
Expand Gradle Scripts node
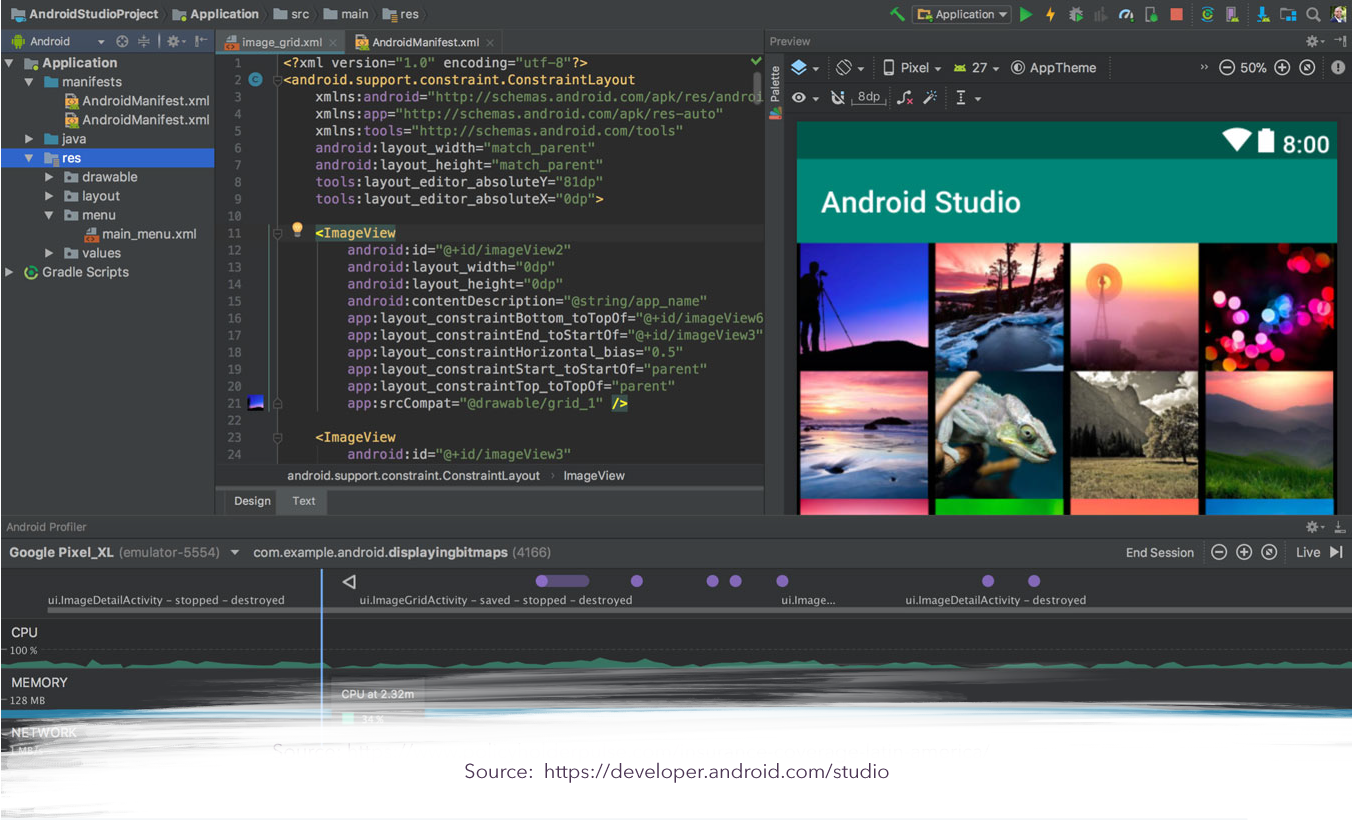tap(10, 272)
